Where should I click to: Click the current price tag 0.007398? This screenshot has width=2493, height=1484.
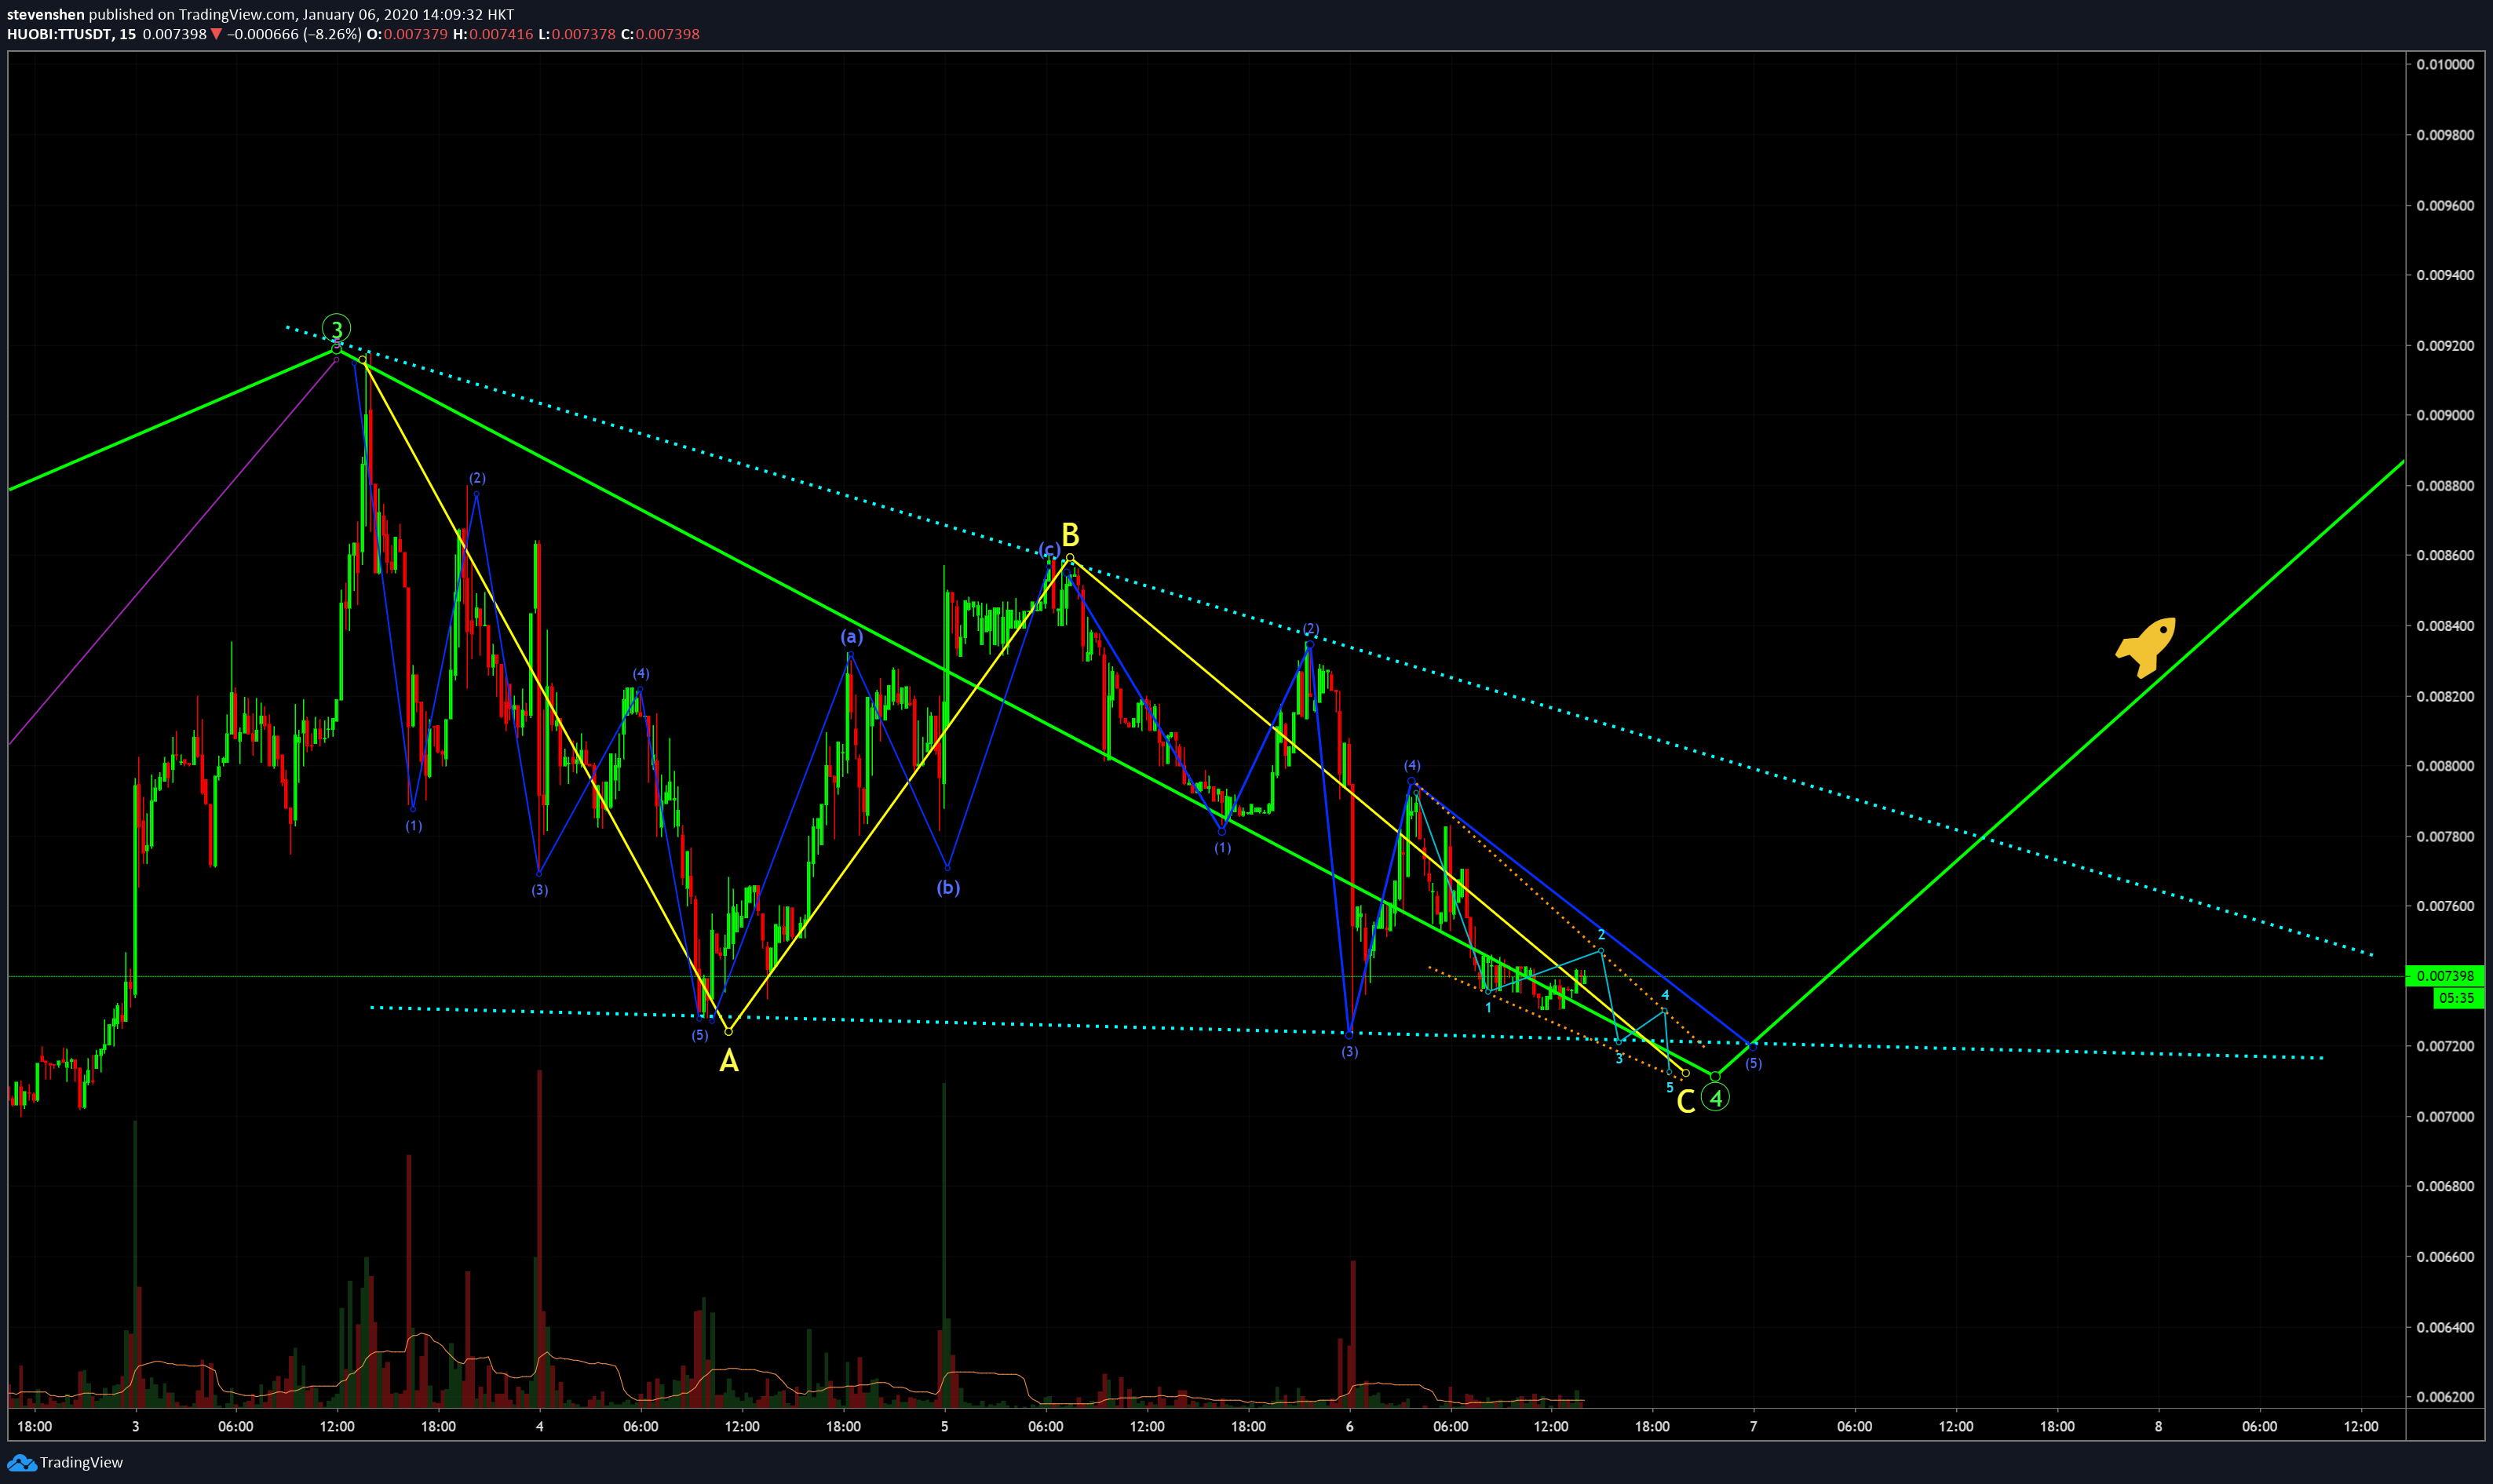[2445, 976]
